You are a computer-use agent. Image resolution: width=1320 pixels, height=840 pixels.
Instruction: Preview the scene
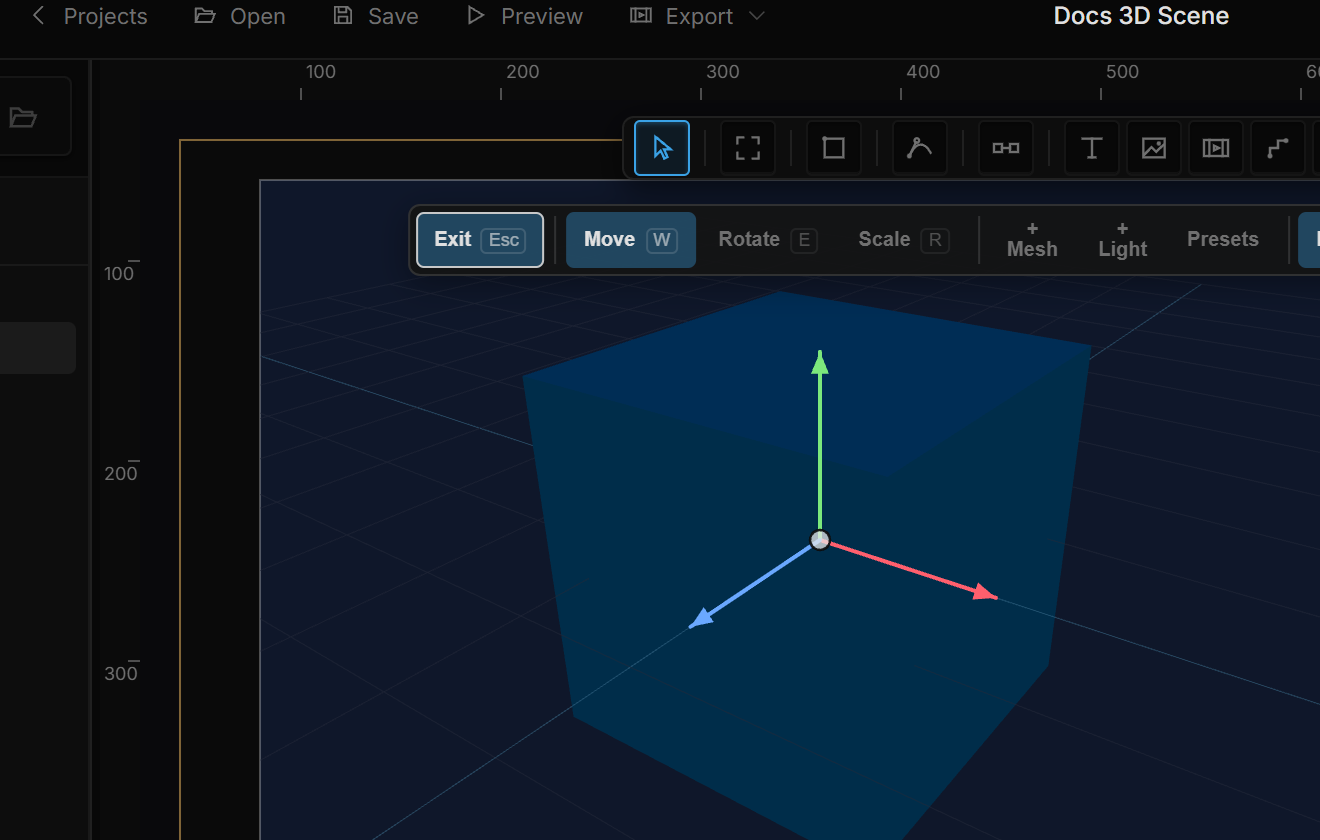525,16
